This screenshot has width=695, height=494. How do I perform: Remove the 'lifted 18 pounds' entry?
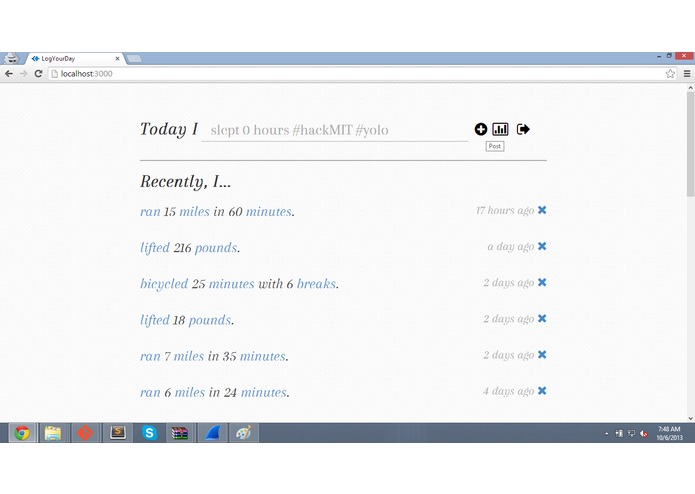(542, 319)
